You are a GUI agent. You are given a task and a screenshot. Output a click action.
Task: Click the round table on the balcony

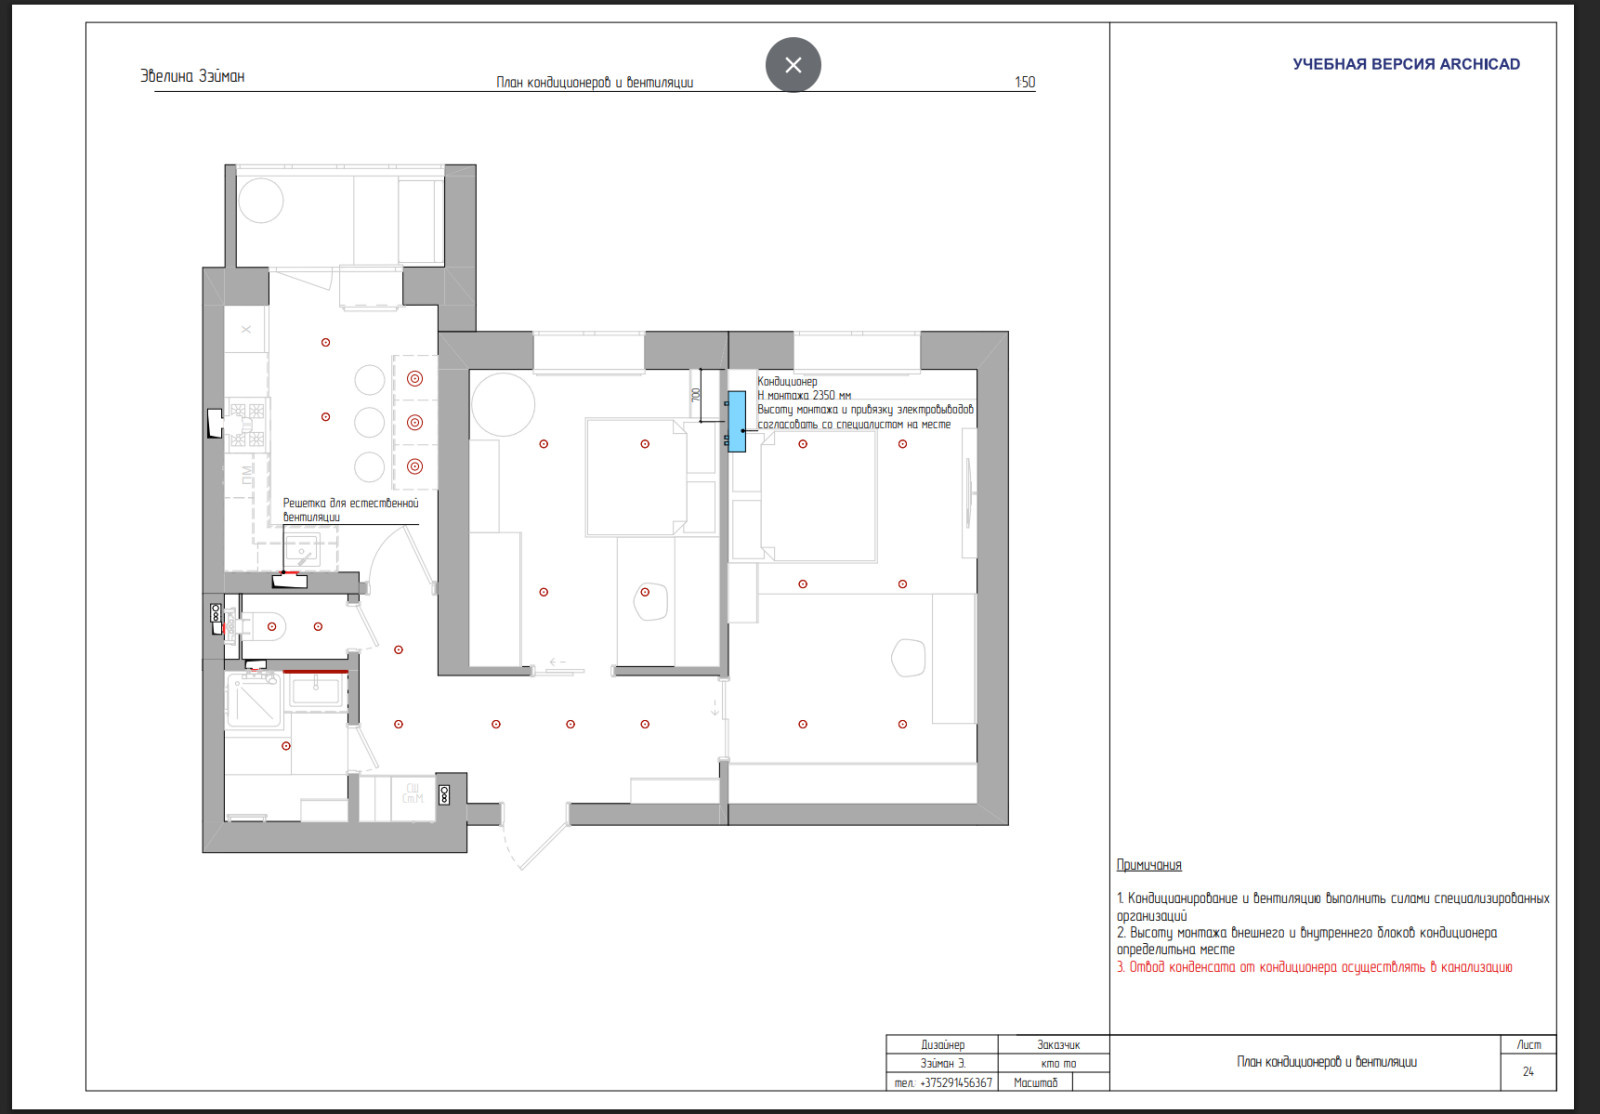[x=261, y=201]
